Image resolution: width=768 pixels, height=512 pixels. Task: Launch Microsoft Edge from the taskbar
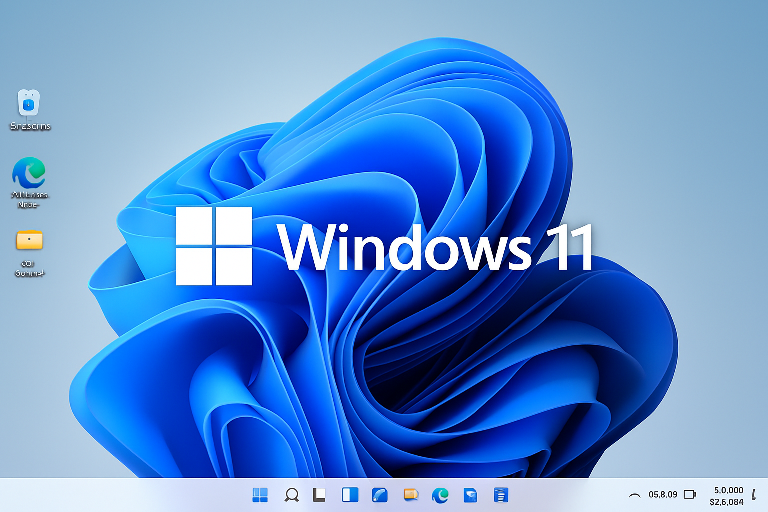click(440, 495)
